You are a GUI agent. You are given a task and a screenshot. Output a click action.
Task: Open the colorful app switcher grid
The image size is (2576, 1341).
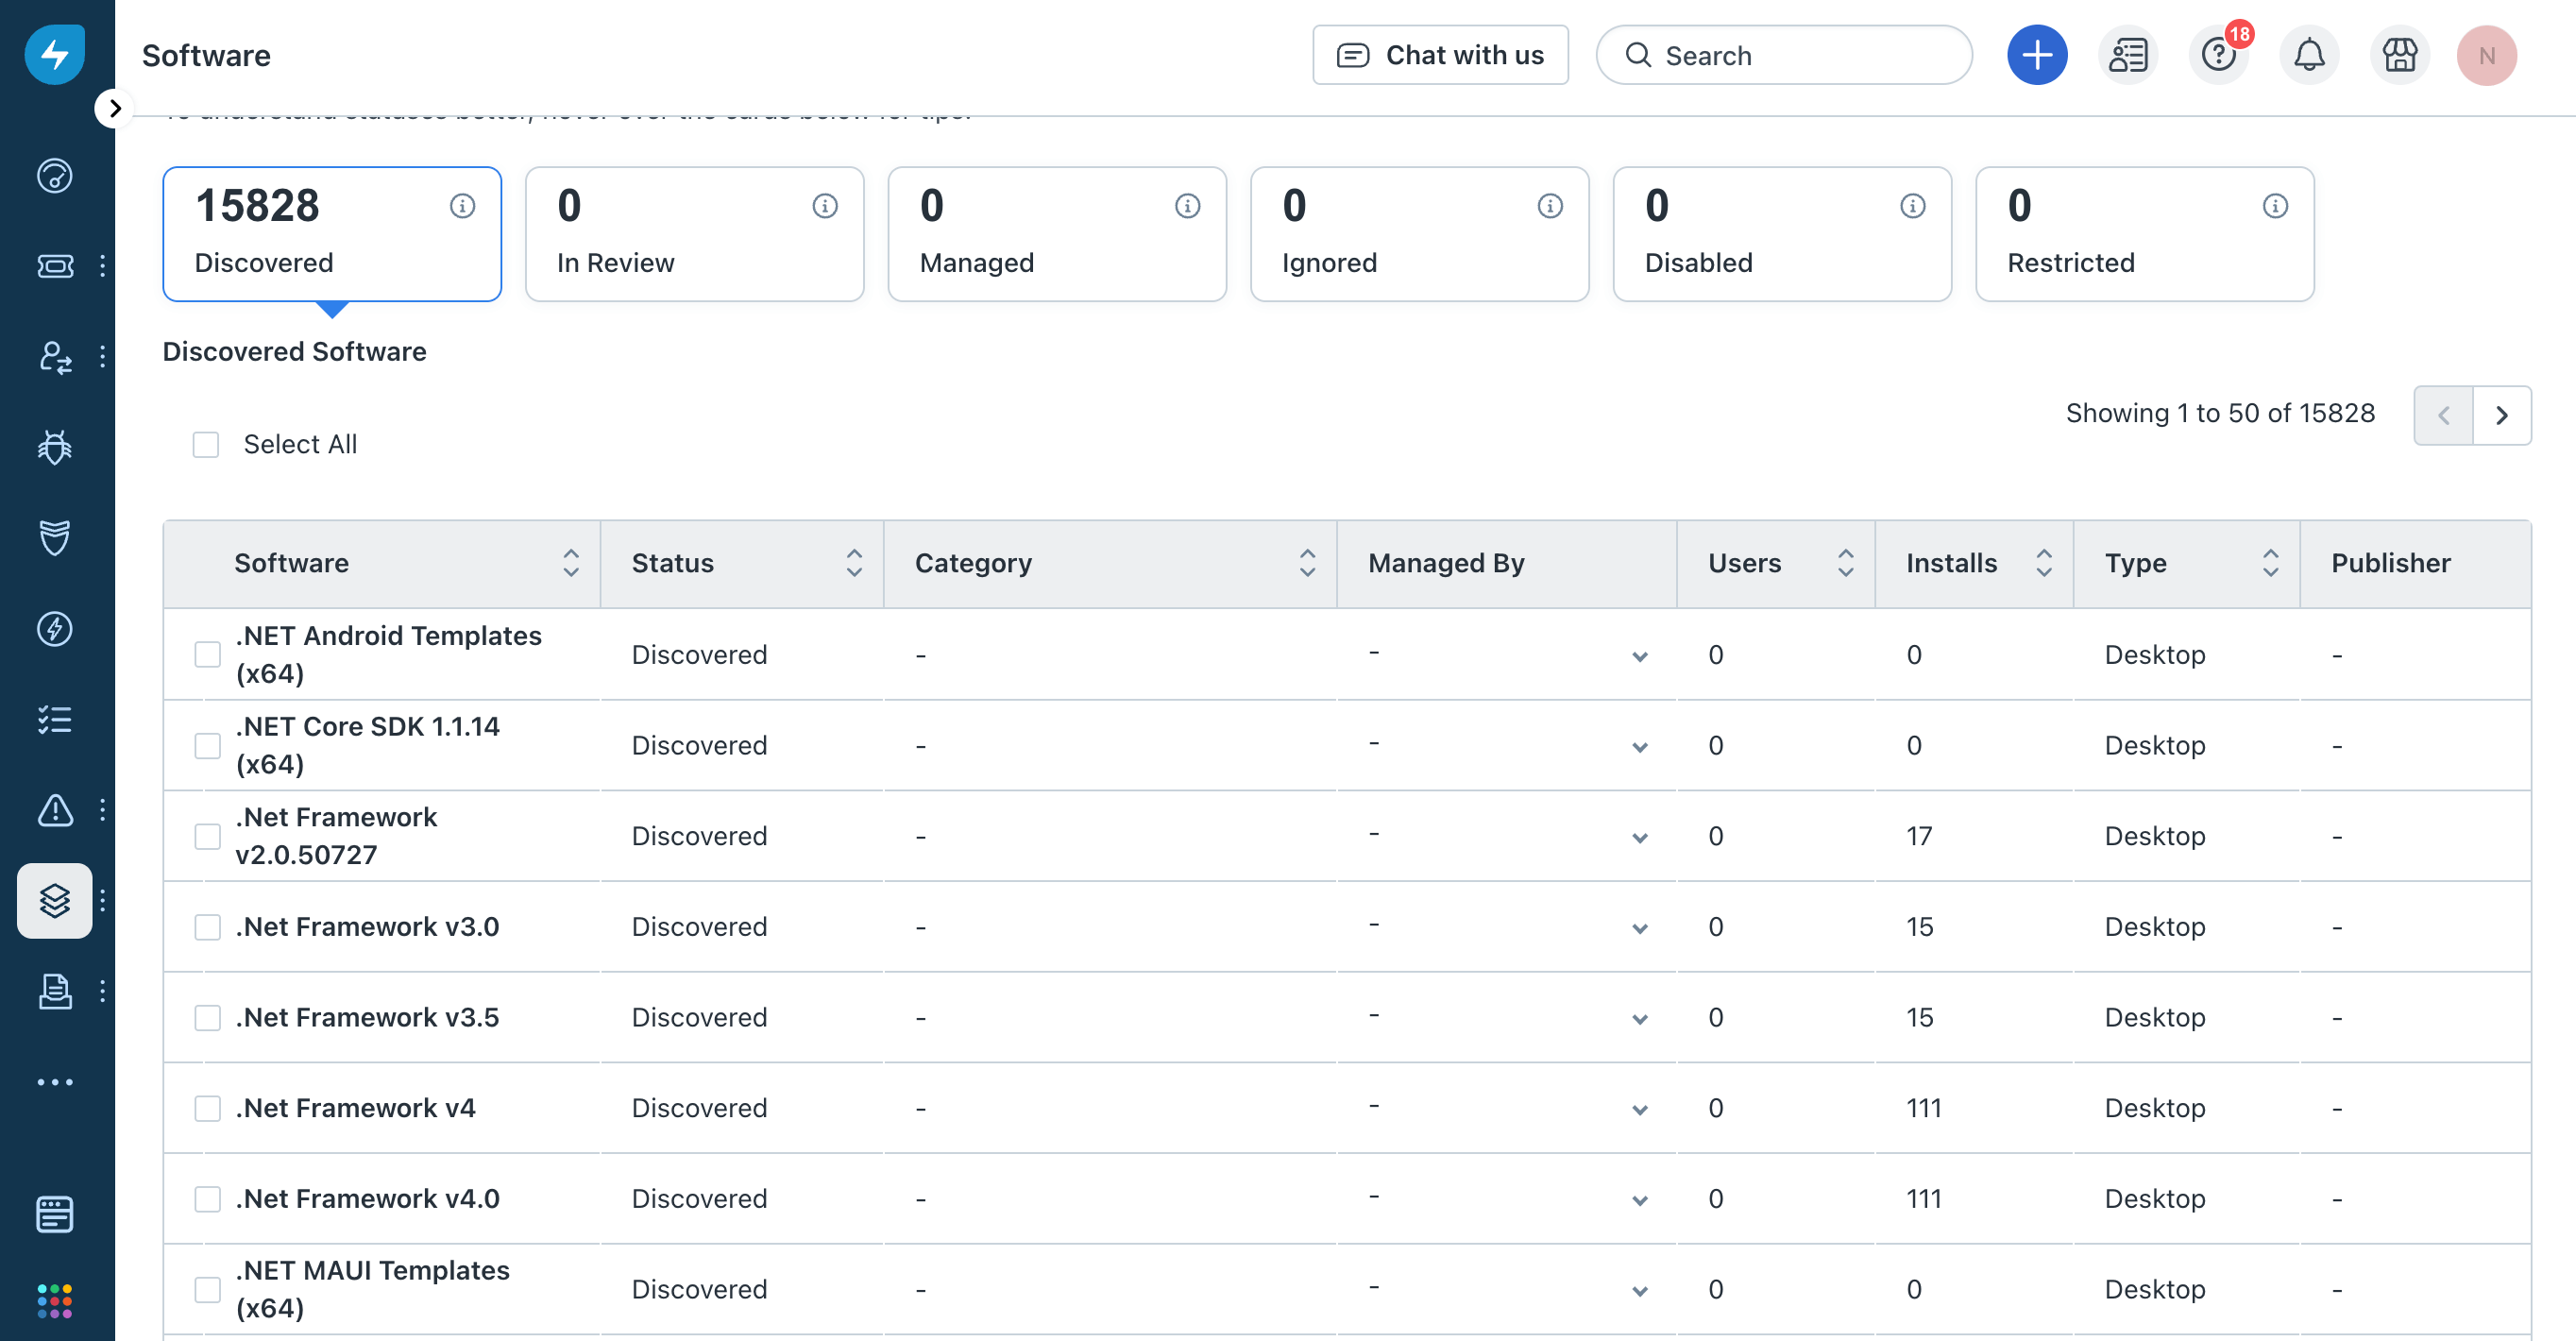(55, 1301)
